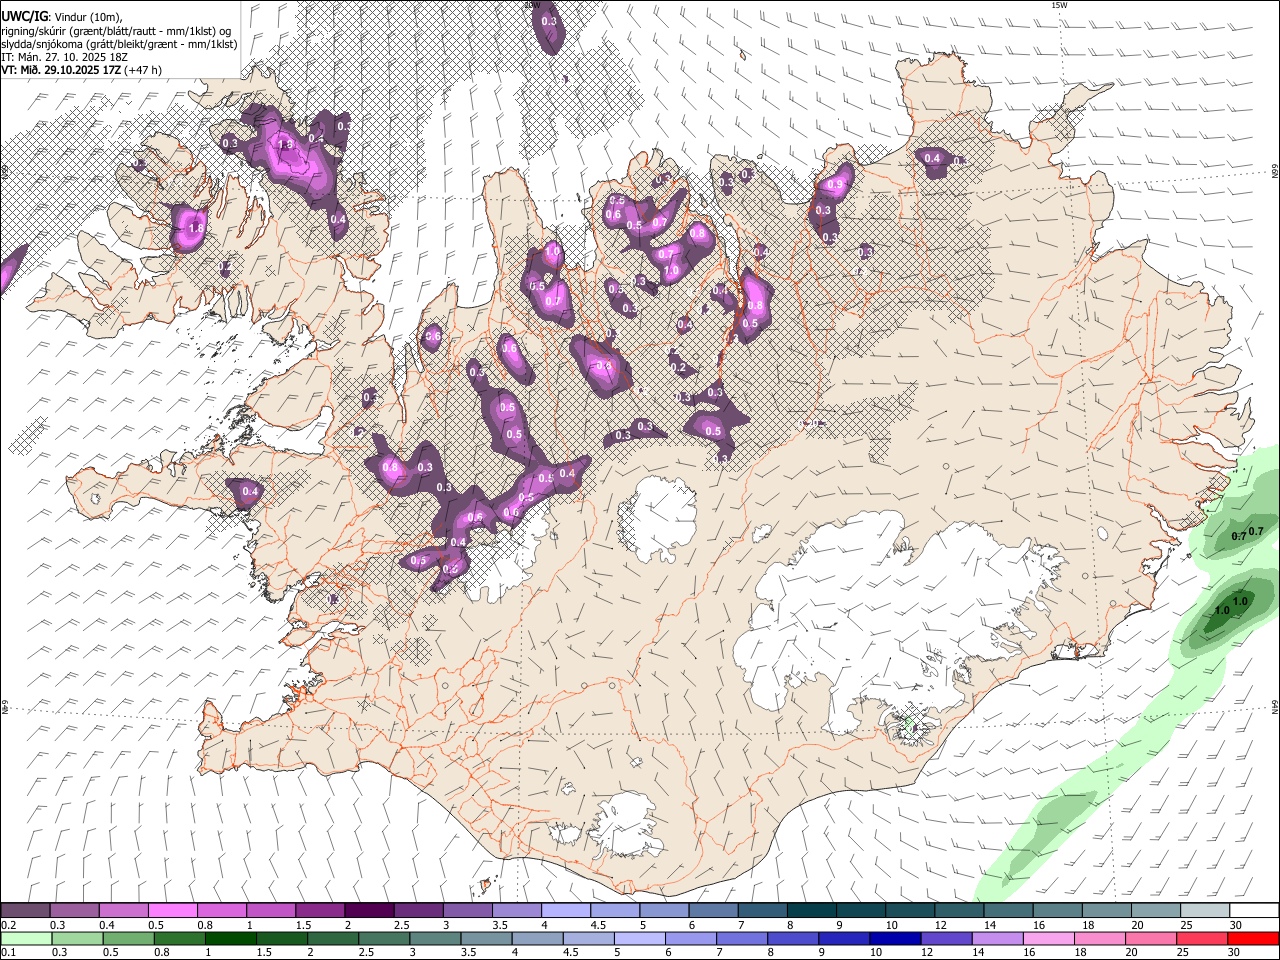Screen dimensions: 1280x960
Task: Select the 'rigning/skúrir' legend description line
Action: tap(116, 31)
